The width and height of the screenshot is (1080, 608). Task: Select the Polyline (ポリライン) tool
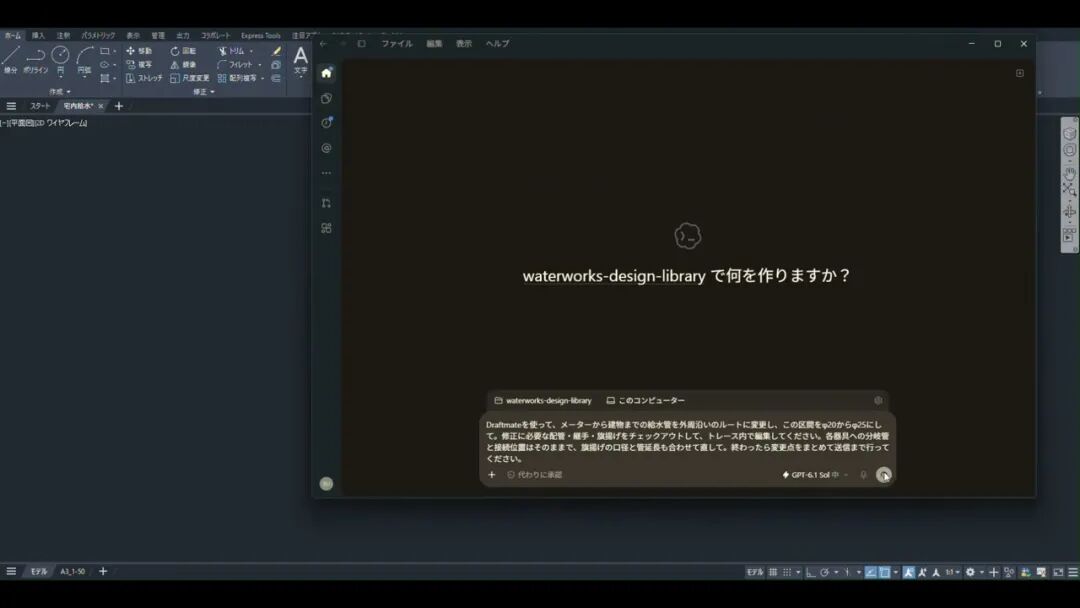point(35,59)
